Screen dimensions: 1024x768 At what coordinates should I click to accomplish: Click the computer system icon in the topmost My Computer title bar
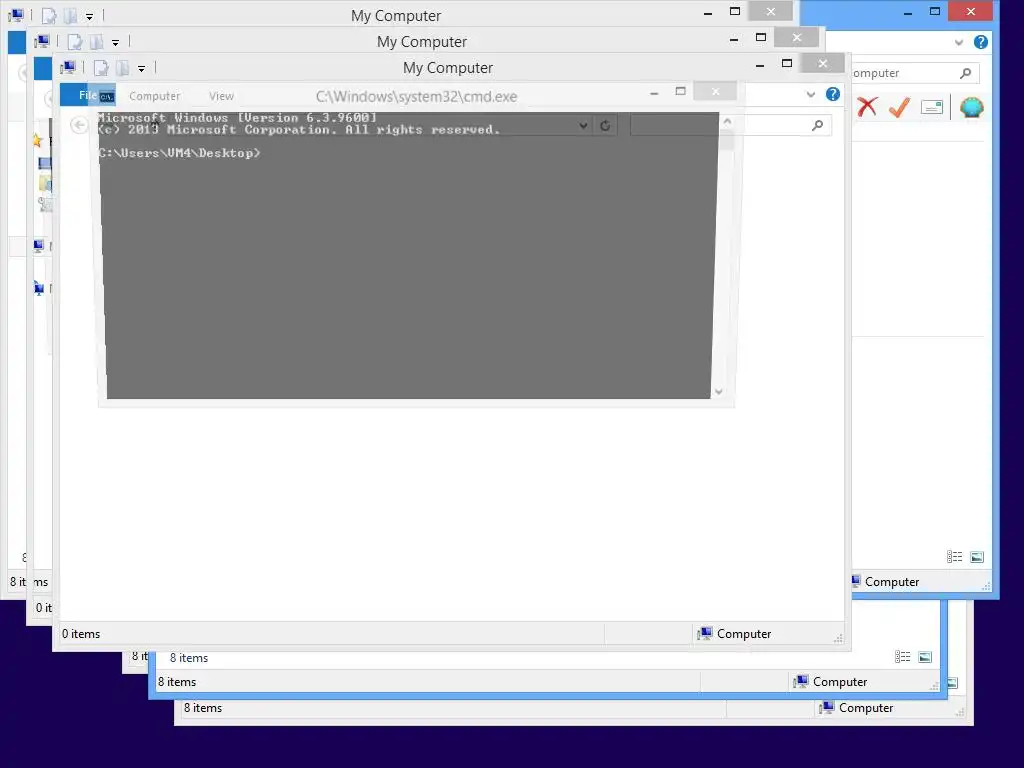[16, 15]
